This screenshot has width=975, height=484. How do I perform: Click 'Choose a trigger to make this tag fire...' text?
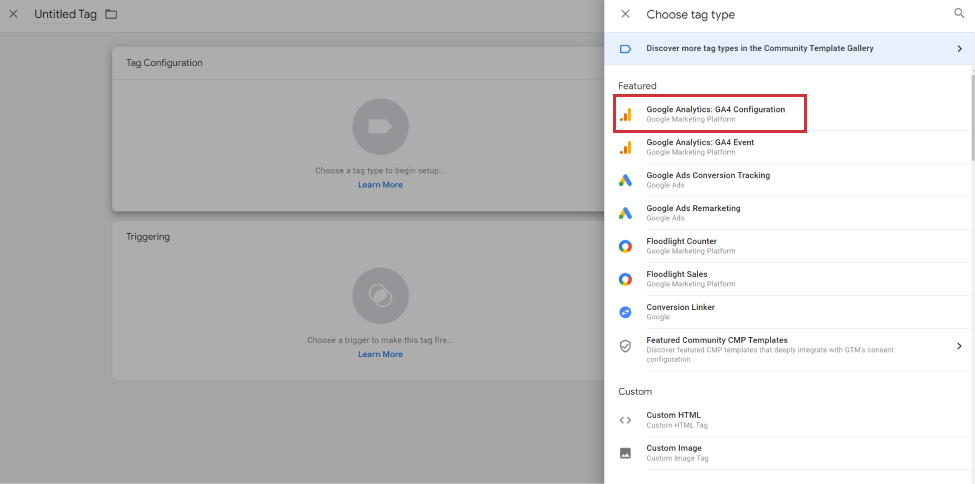pos(381,340)
